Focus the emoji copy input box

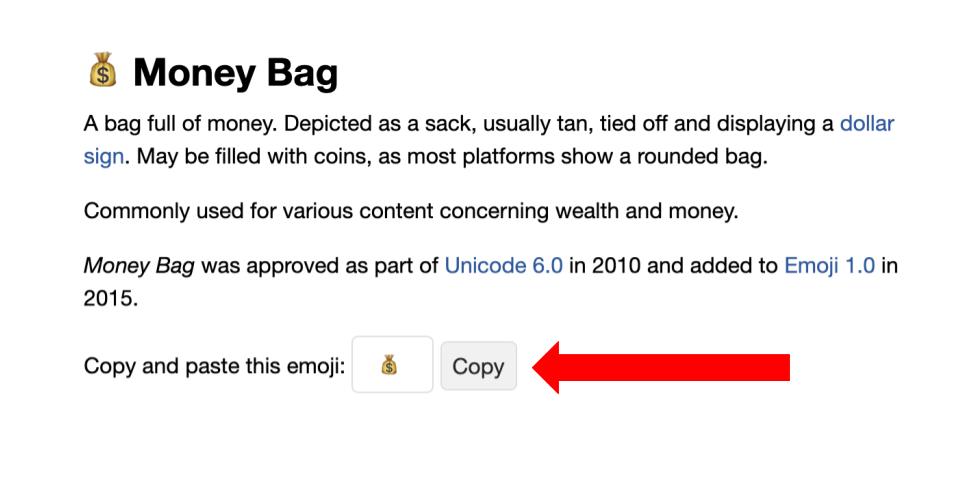[392, 364]
